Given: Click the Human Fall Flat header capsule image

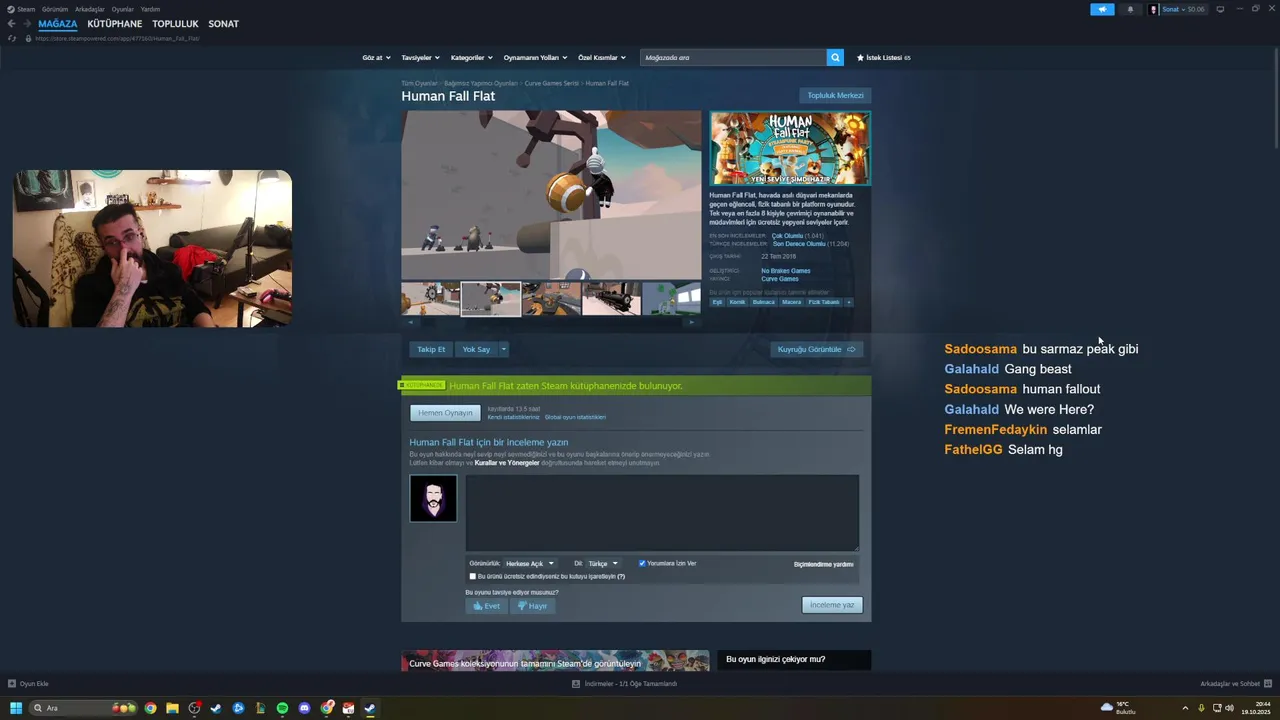Looking at the screenshot, I should tap(790, 148).
